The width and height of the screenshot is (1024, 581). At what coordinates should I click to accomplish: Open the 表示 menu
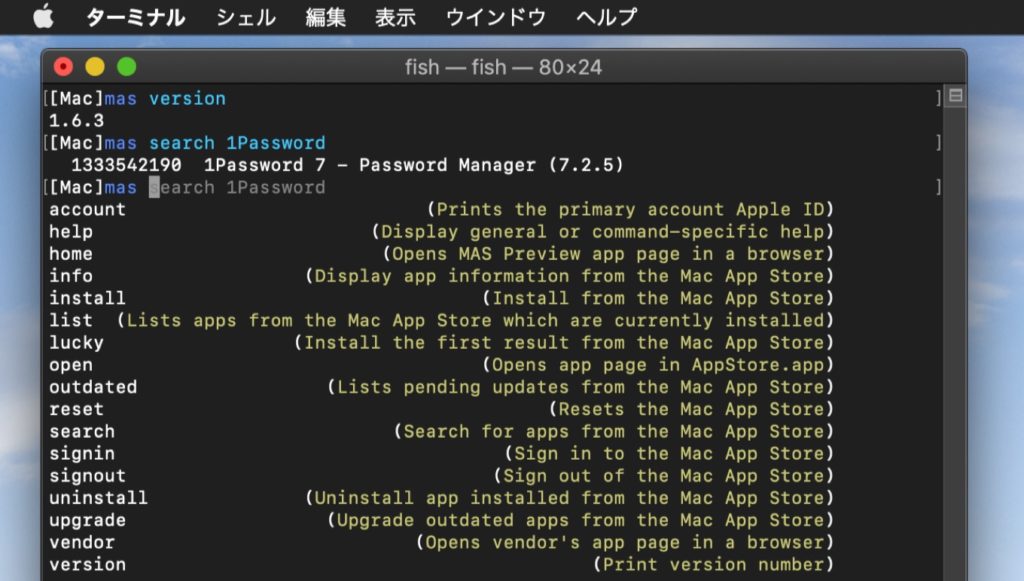coord(395,17)
